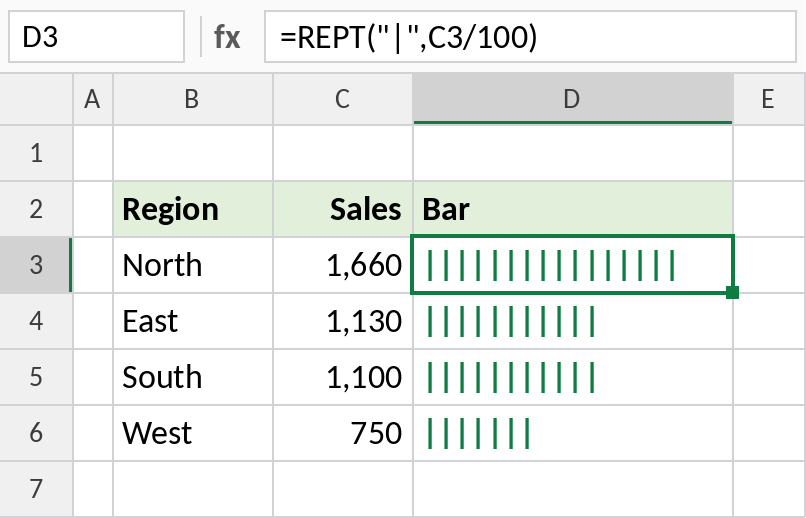Click the fx insert function icon

click(227, 37)
